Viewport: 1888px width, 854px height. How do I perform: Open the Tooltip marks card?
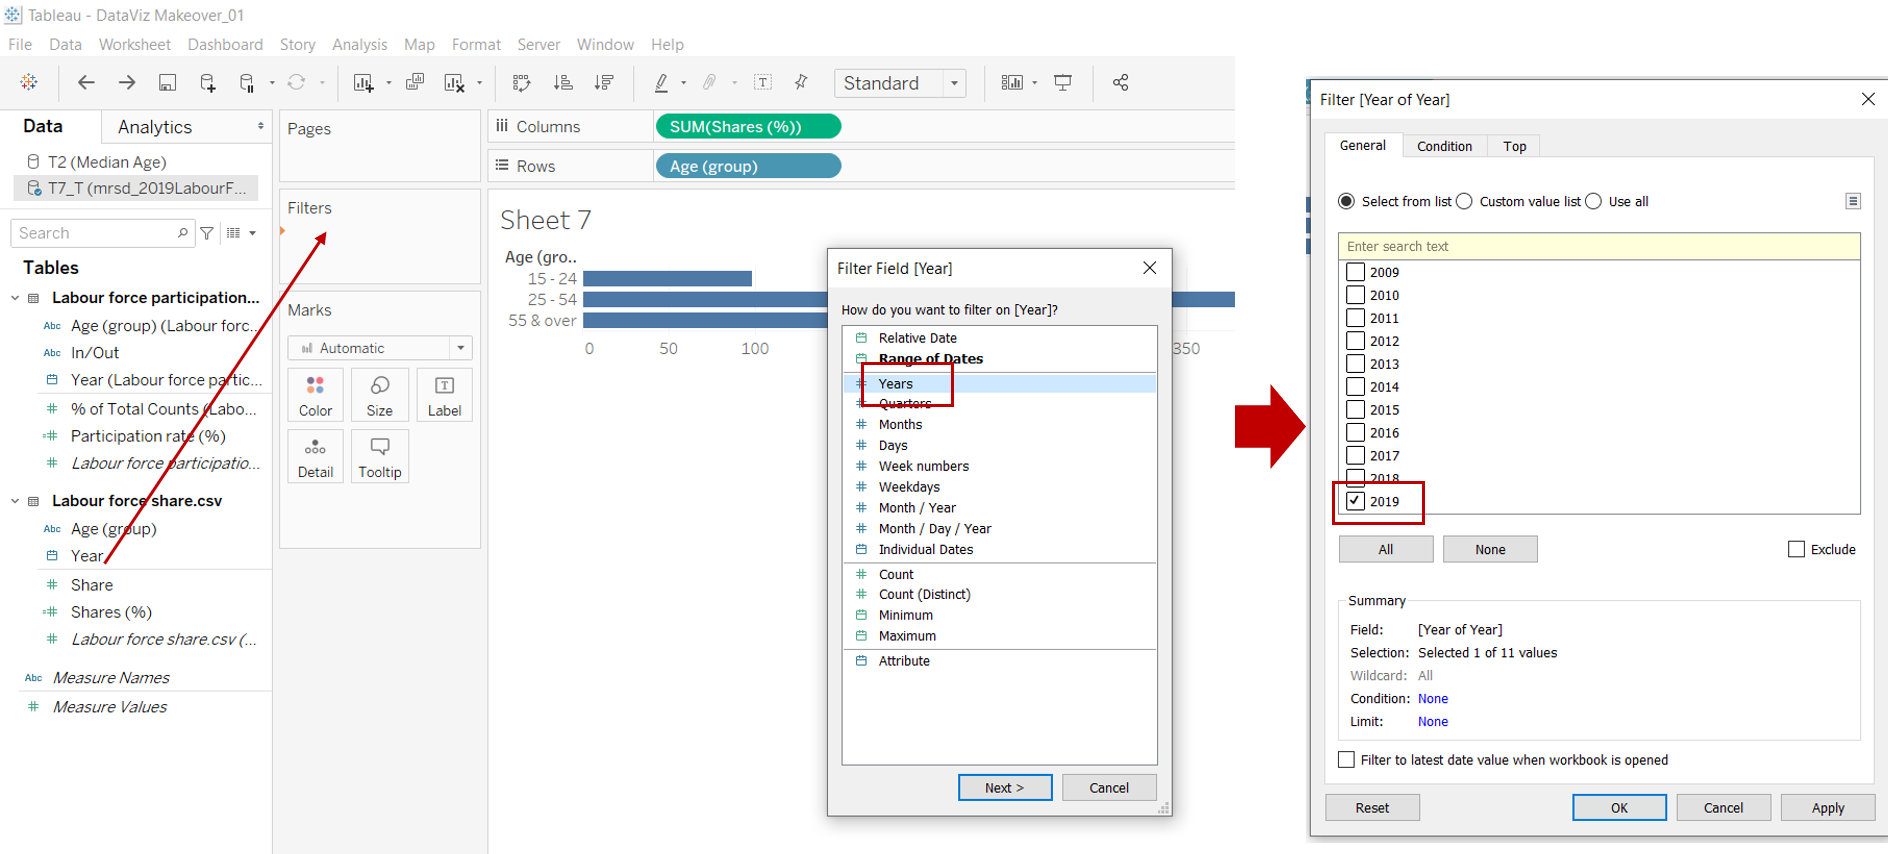coord(379,457)
